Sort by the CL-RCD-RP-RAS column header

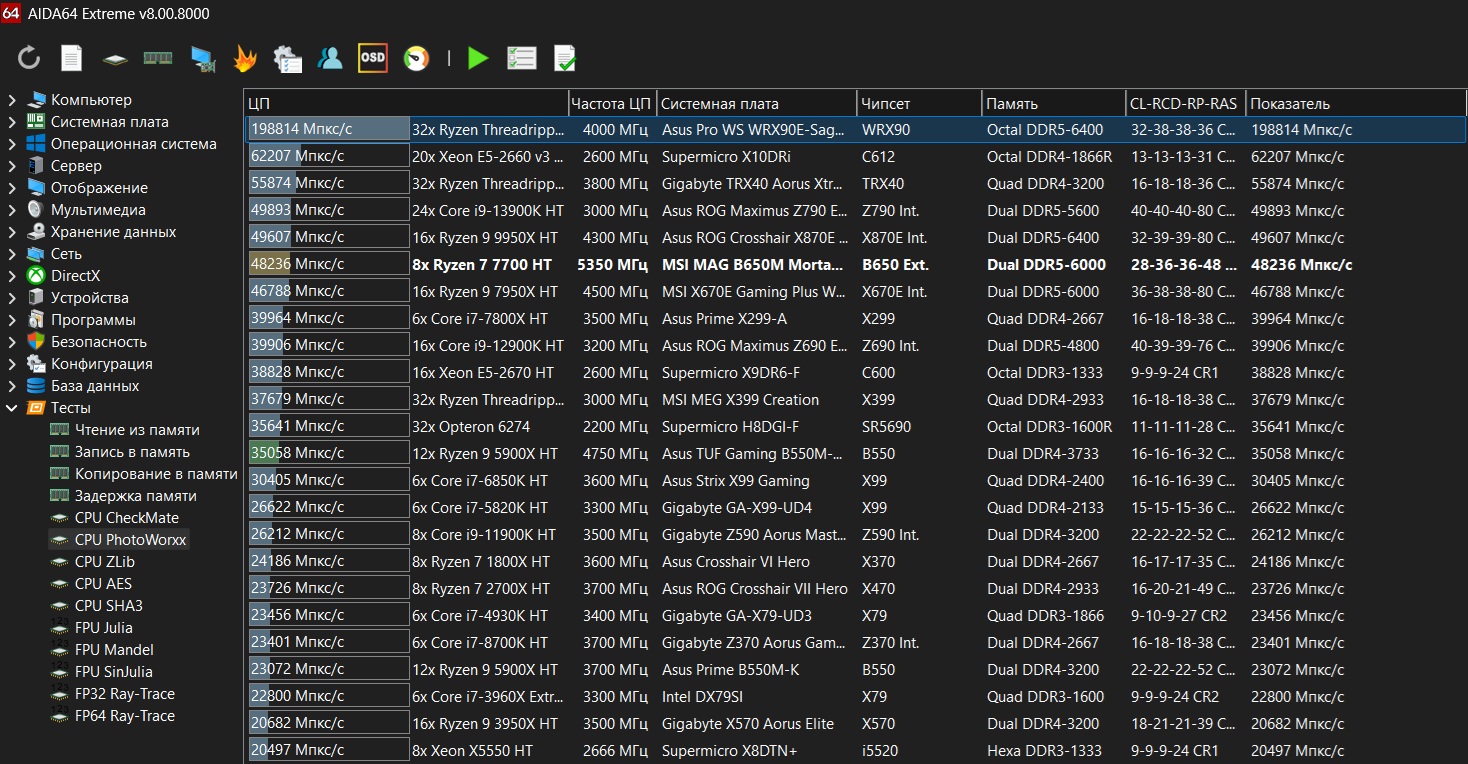pos(1185,104)
